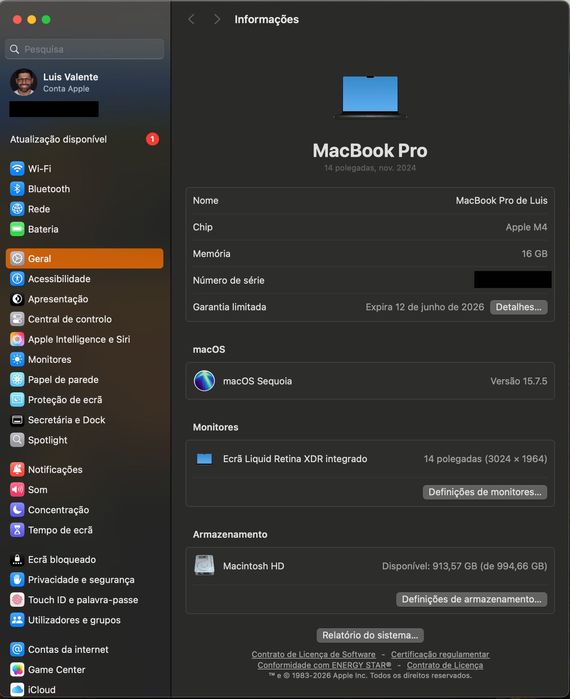Screen dimensions: 570x699
Task: Click the macOS Sequoia logo icon
Action: [x=205, y=381]
